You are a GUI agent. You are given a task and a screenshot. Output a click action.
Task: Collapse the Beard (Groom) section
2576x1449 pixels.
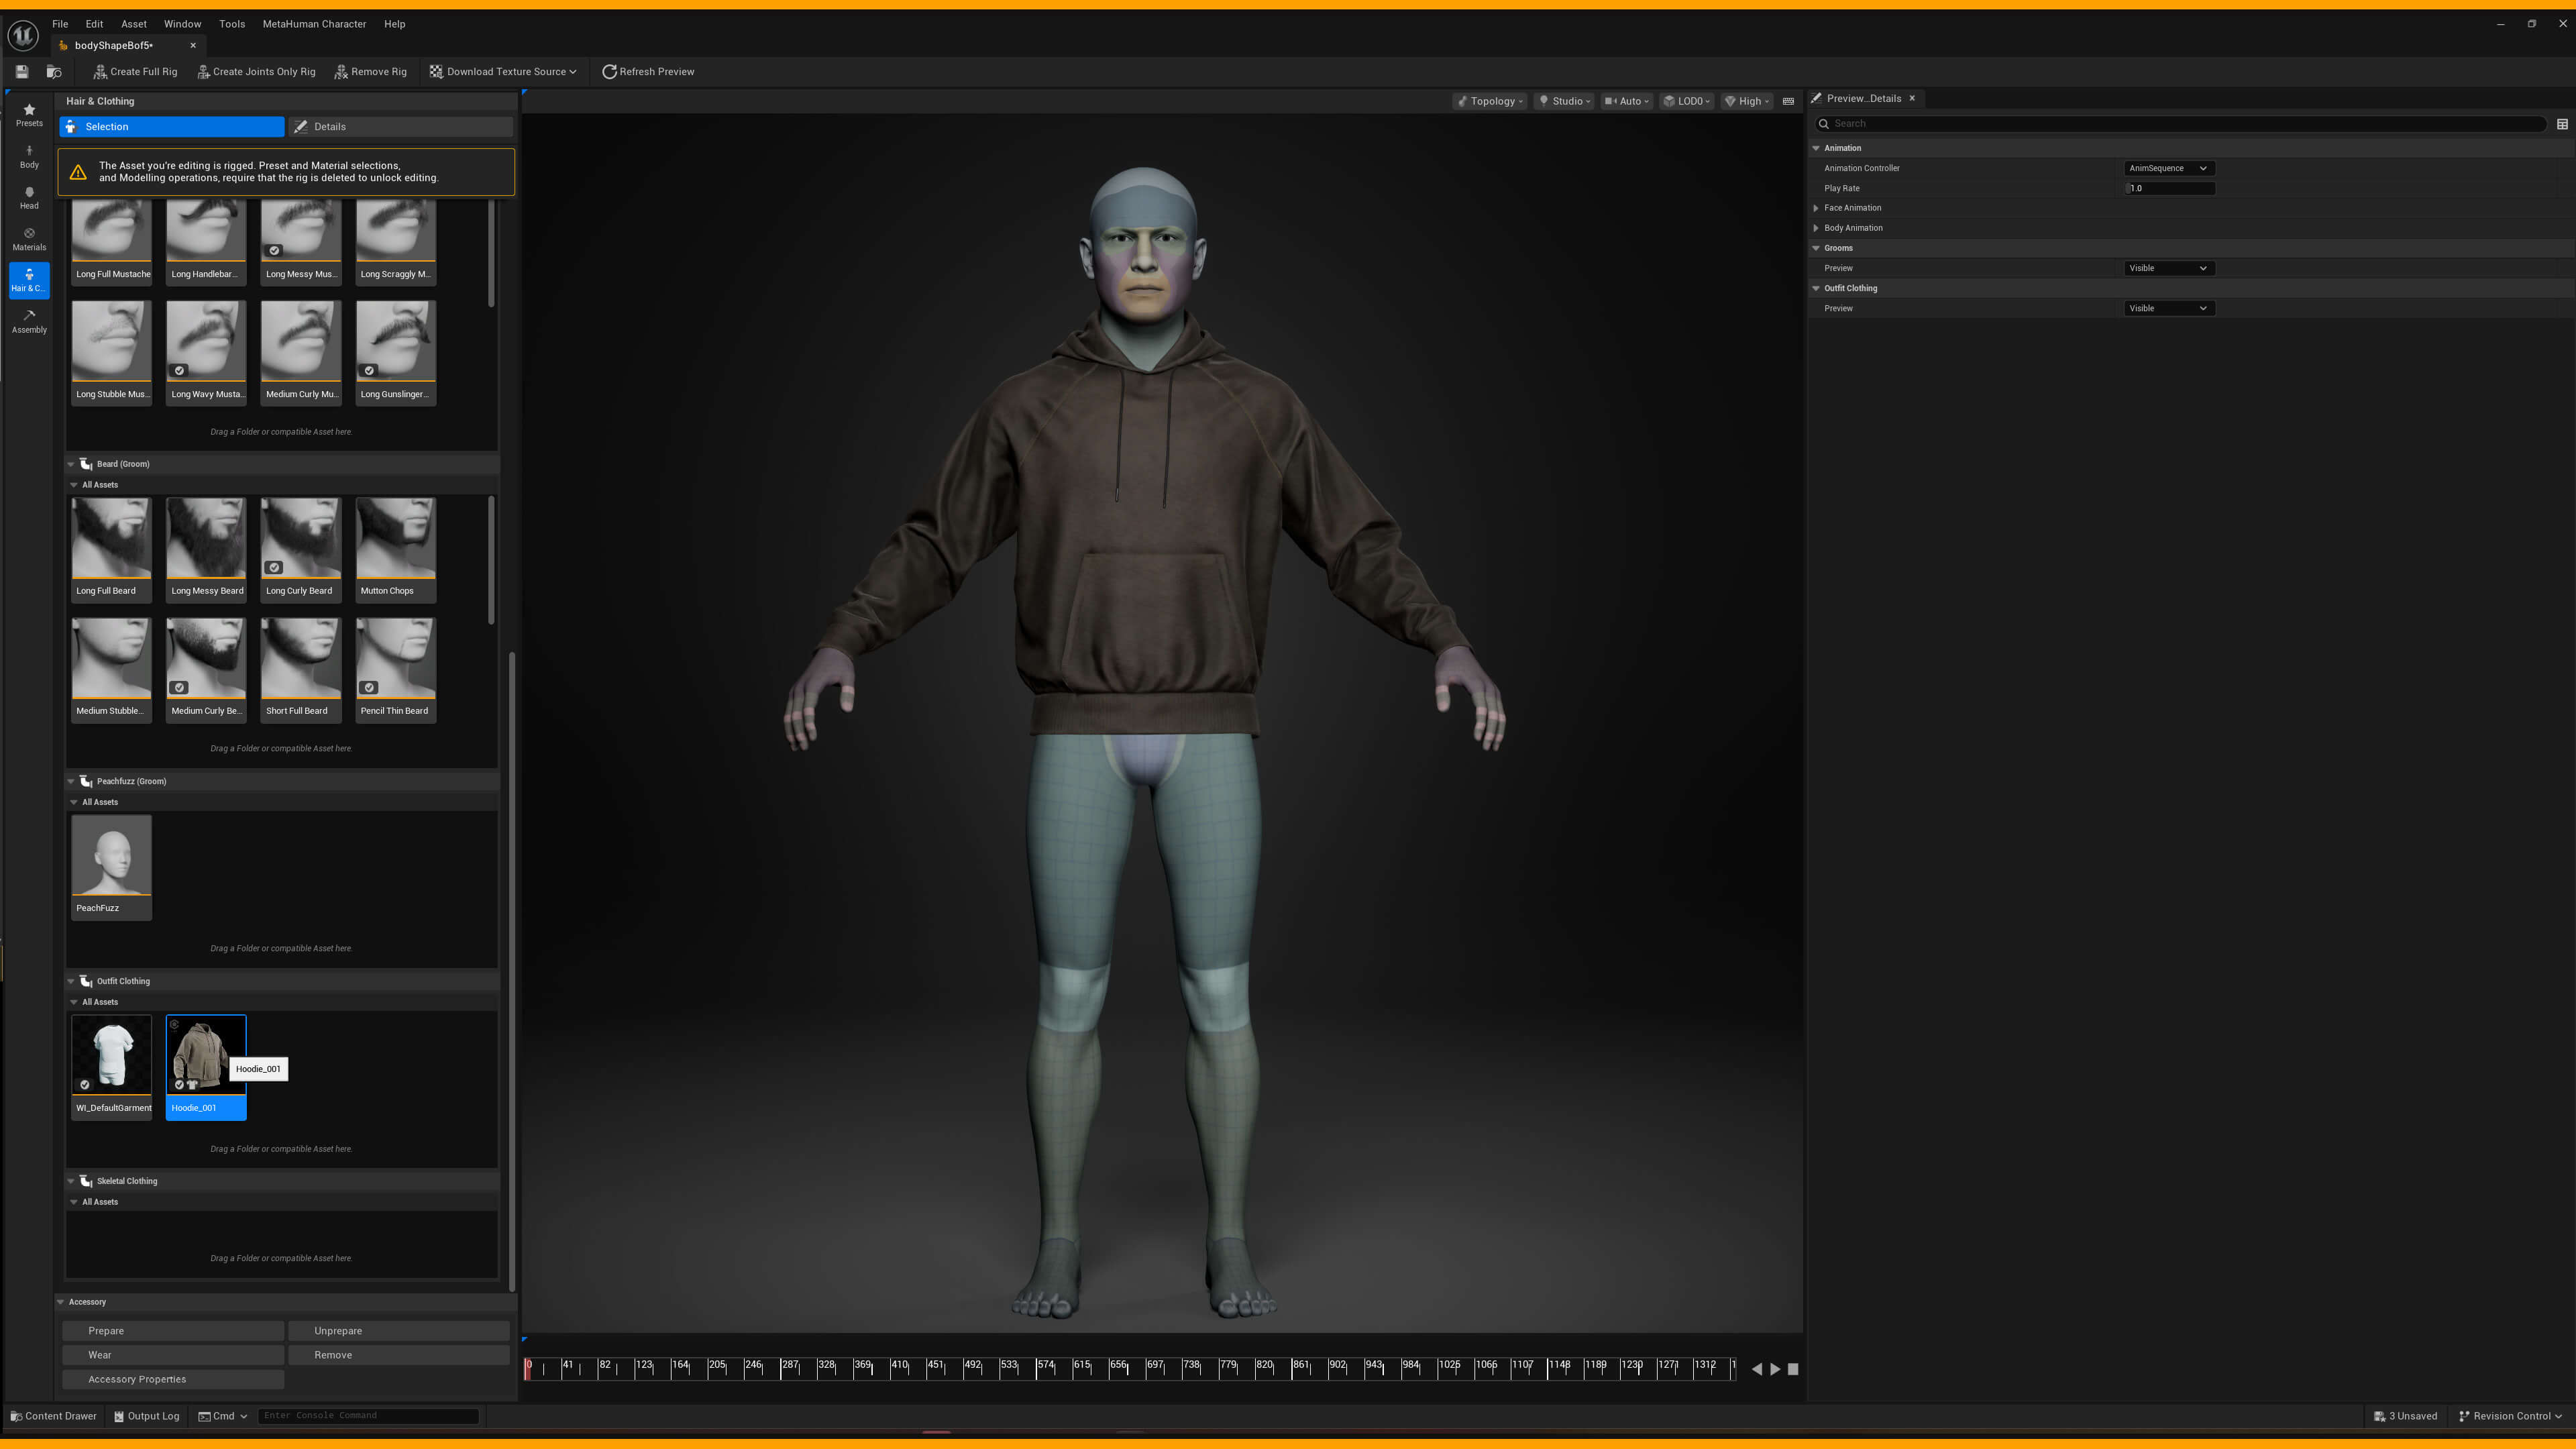coord(72,464)
